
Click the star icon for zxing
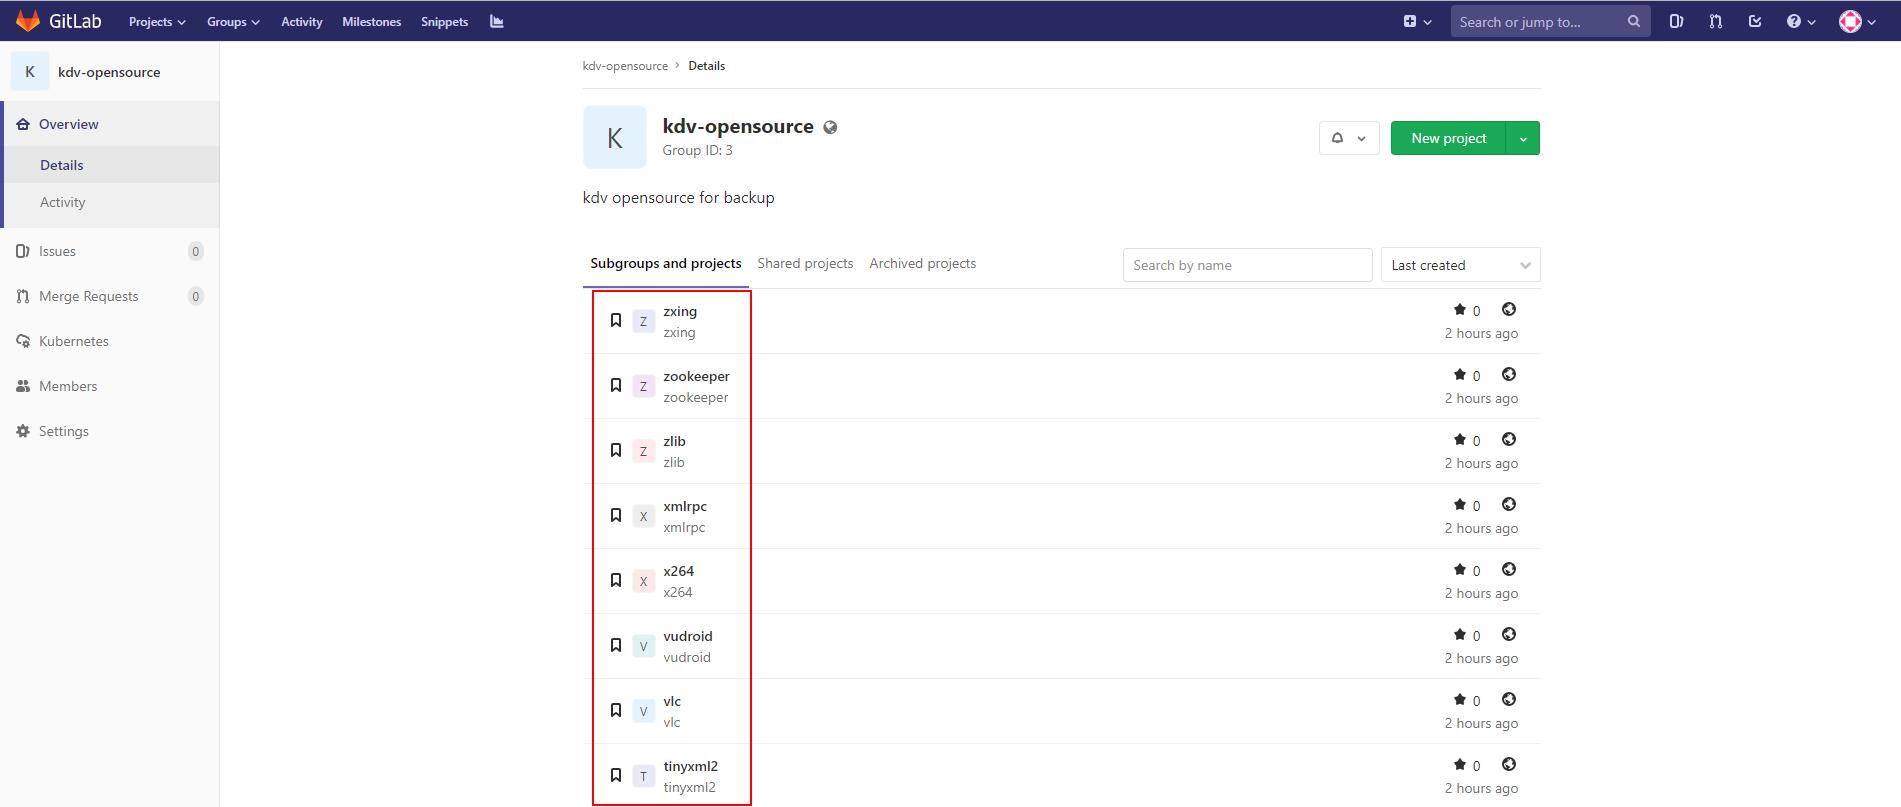click(1459, 310)
